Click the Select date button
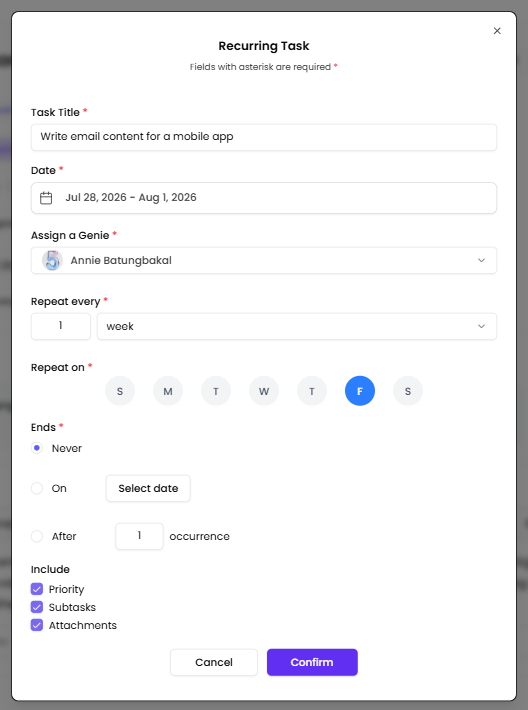The image size is (528, 710). pos(148,488)
